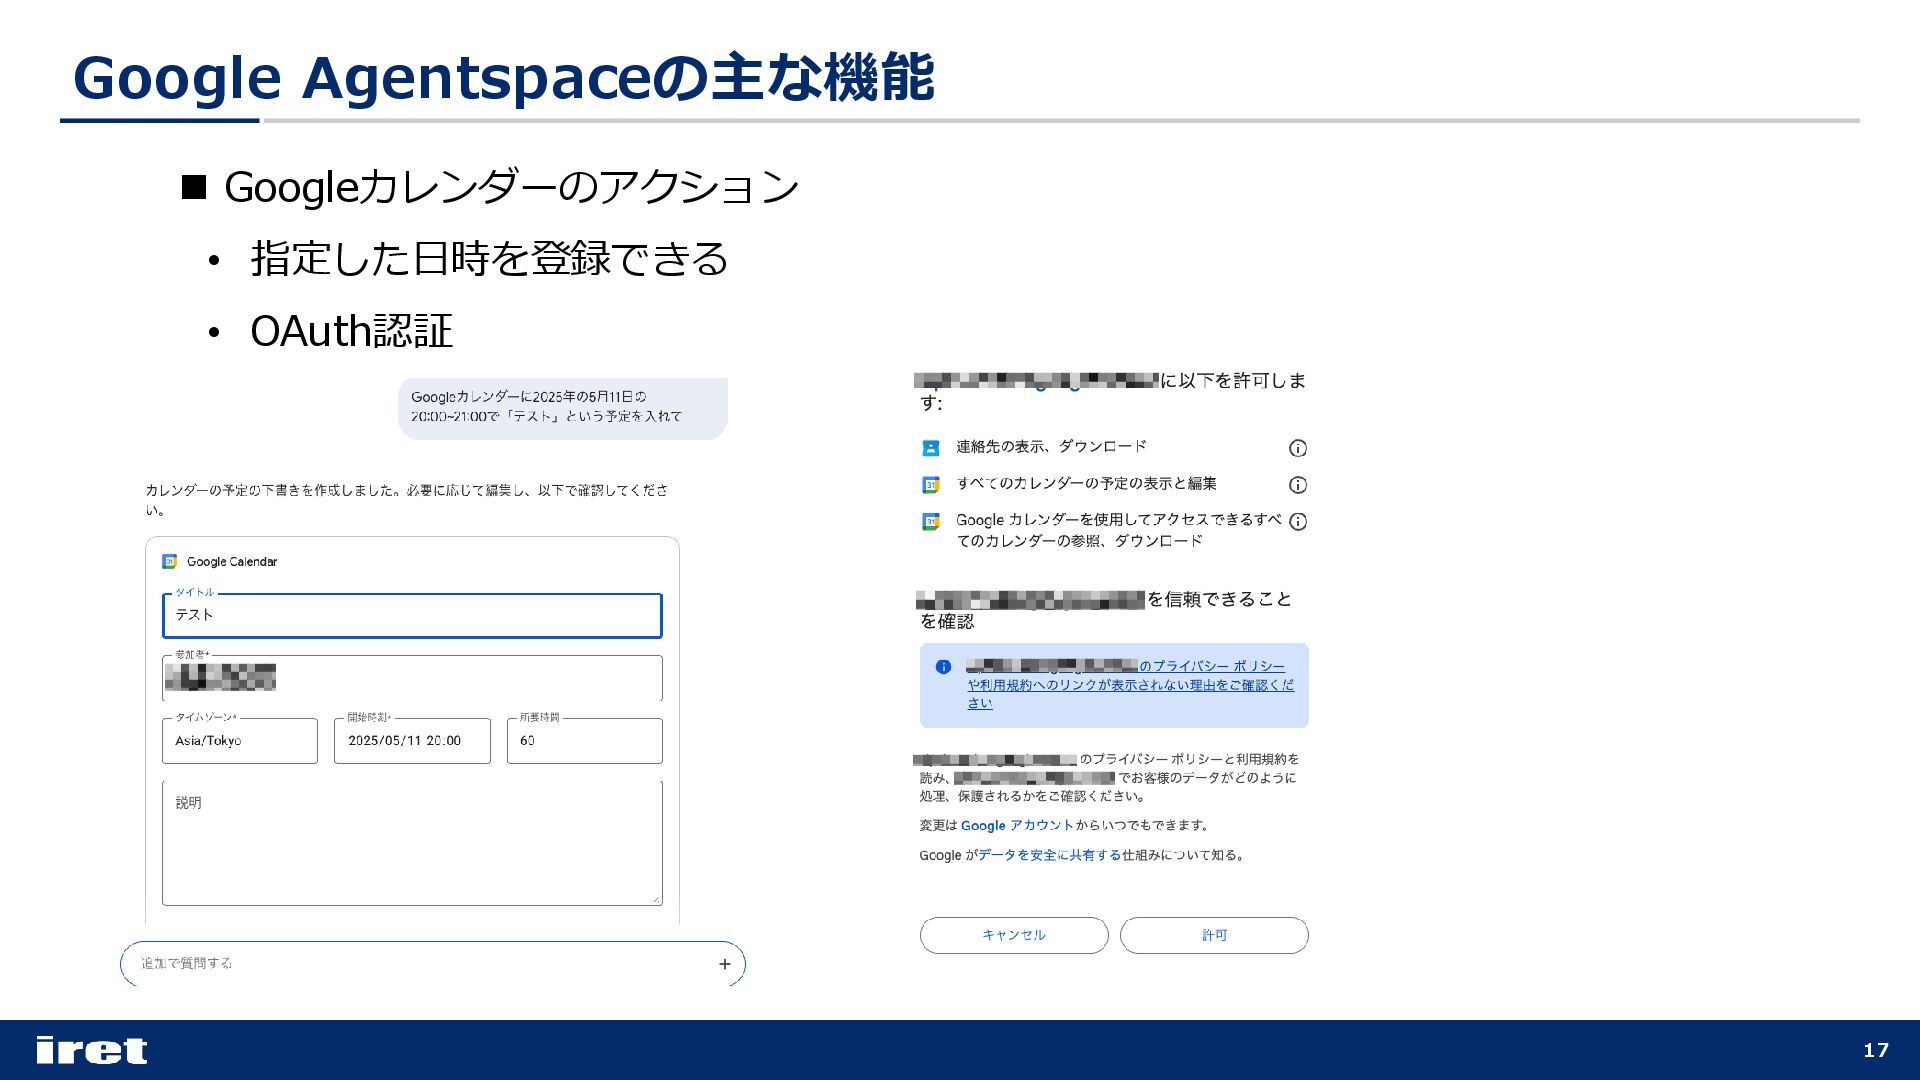Open the info icon for すべてのカレンダーの予定の表示と編集
The height and width of the screenshot is (1080, 1920).
click(x=1298, y=485)
